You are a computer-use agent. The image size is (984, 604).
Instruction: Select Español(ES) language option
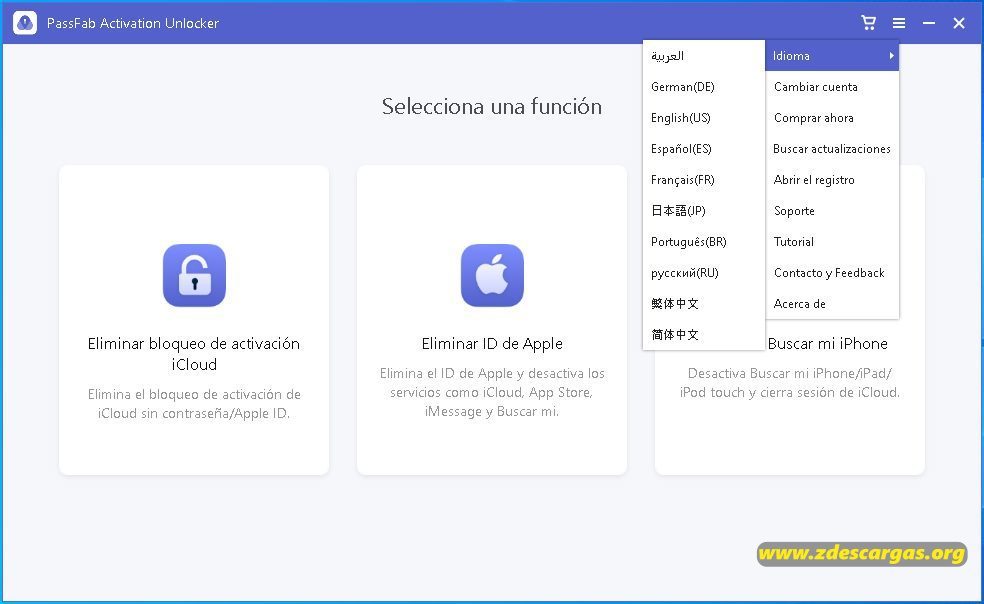[x=703, y=149]
